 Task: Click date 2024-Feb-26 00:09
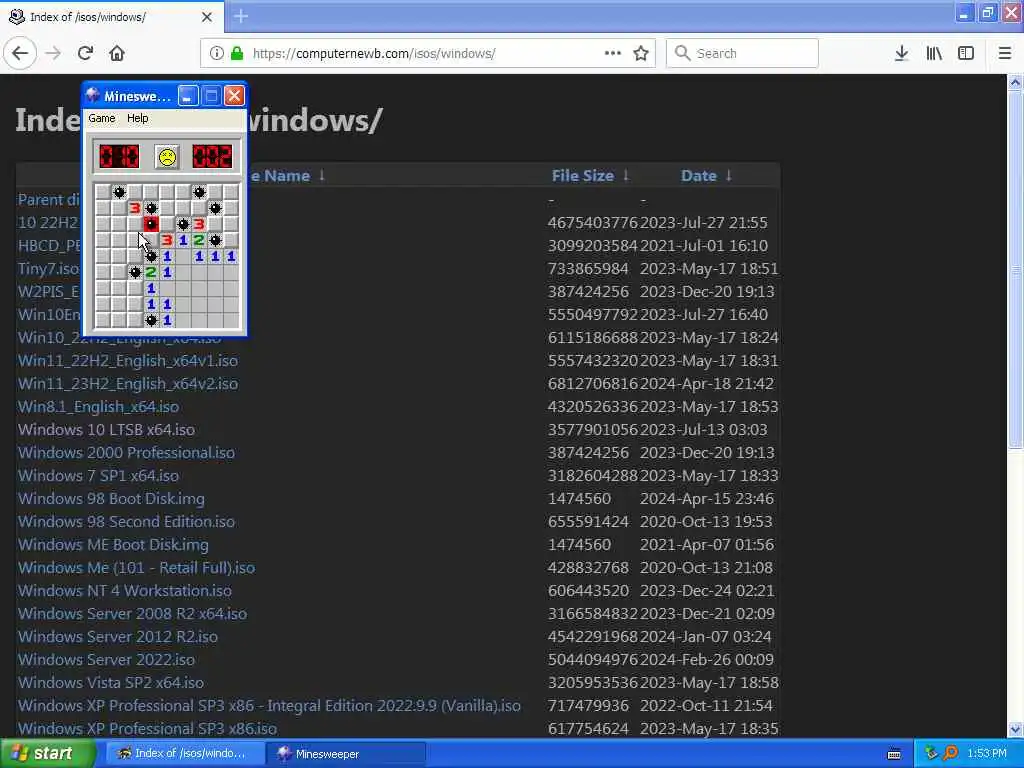click(x=707, y=660)
